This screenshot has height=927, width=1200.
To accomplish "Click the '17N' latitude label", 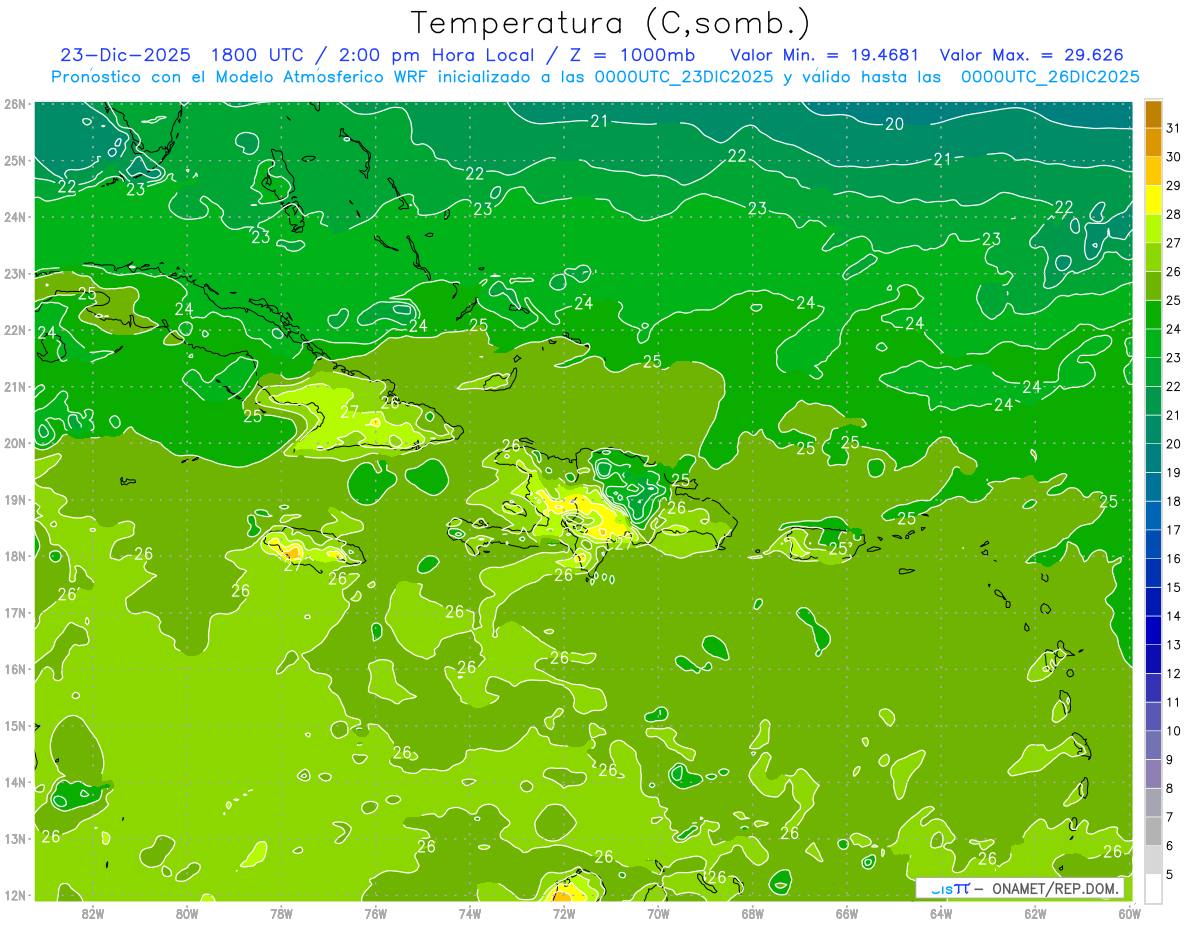I will pyautogui.click(x=15, y=612).
